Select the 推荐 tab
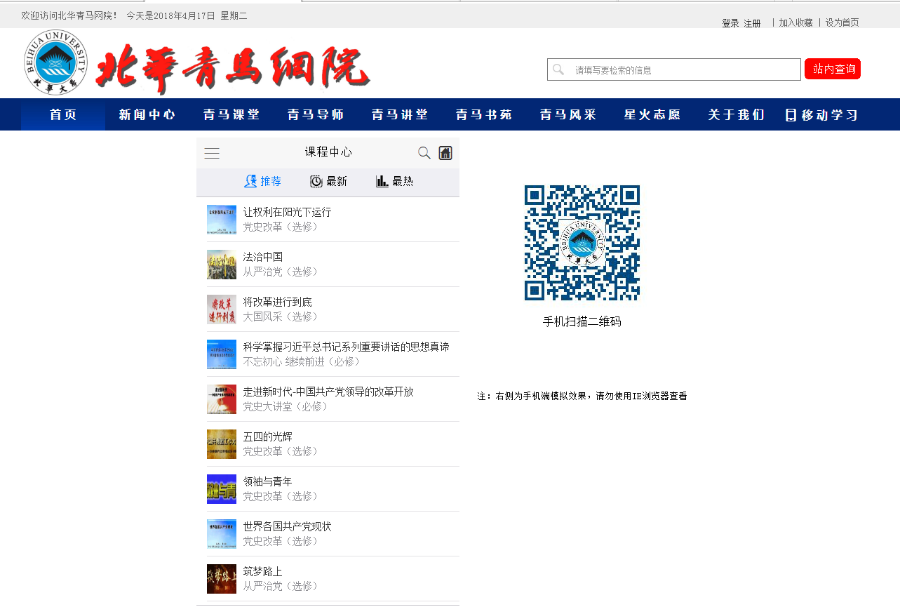 pyautogui.click(x=263, y=181)
